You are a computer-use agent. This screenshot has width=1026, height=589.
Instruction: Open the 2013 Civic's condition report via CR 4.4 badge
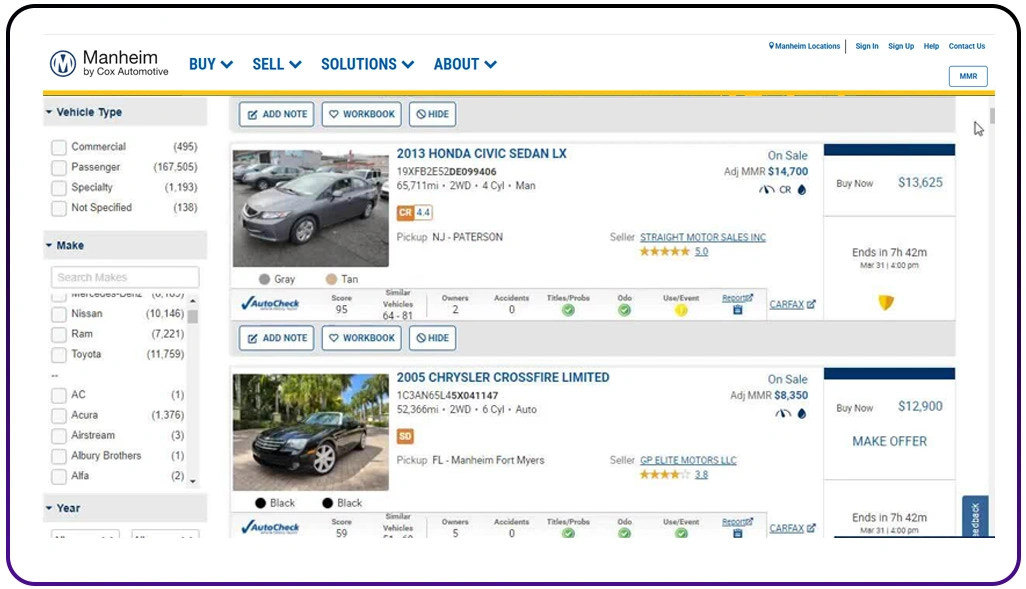(414, 212)
